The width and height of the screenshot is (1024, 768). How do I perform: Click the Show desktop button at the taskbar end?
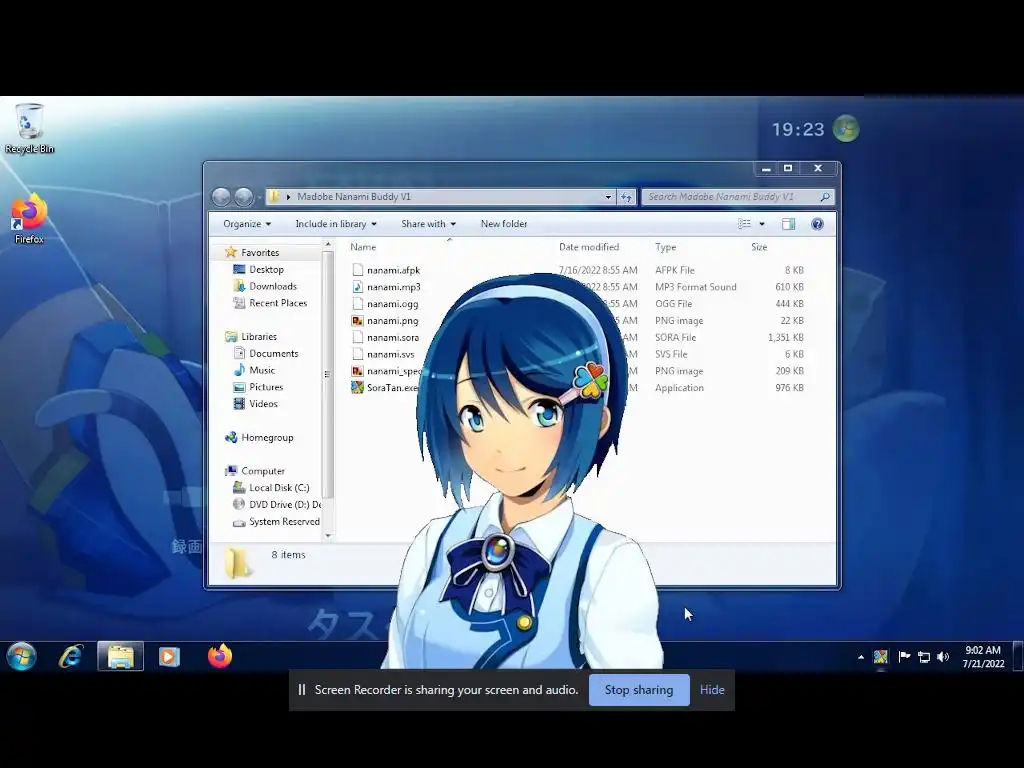coord(1017,656)
